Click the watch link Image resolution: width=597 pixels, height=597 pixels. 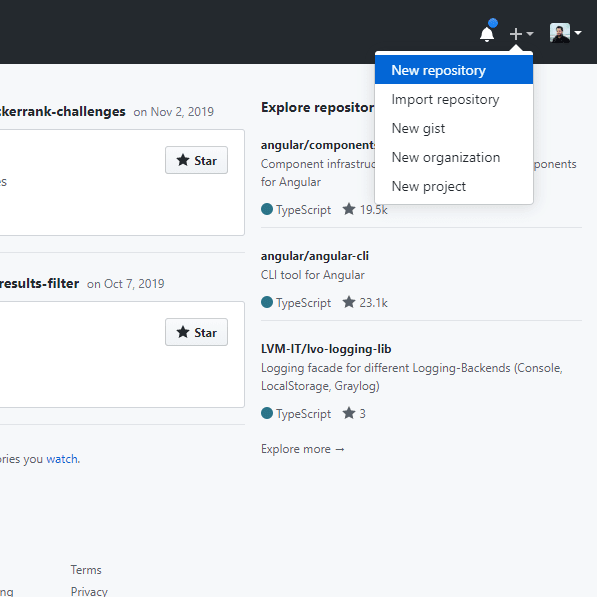point(62,459)
